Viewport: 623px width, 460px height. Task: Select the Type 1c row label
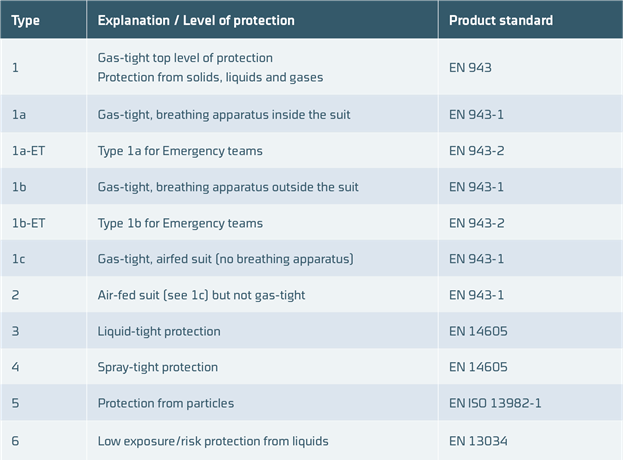(18, 259)
